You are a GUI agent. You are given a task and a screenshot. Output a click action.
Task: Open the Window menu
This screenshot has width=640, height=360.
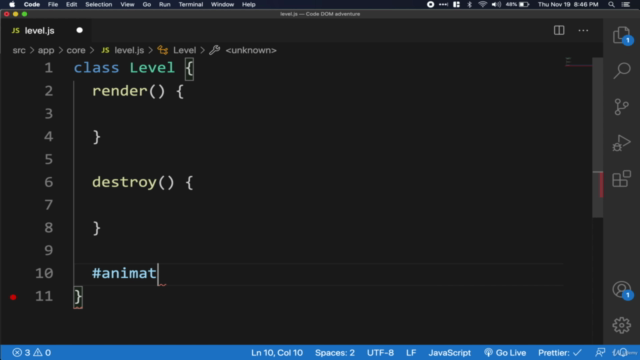[222, 4]
